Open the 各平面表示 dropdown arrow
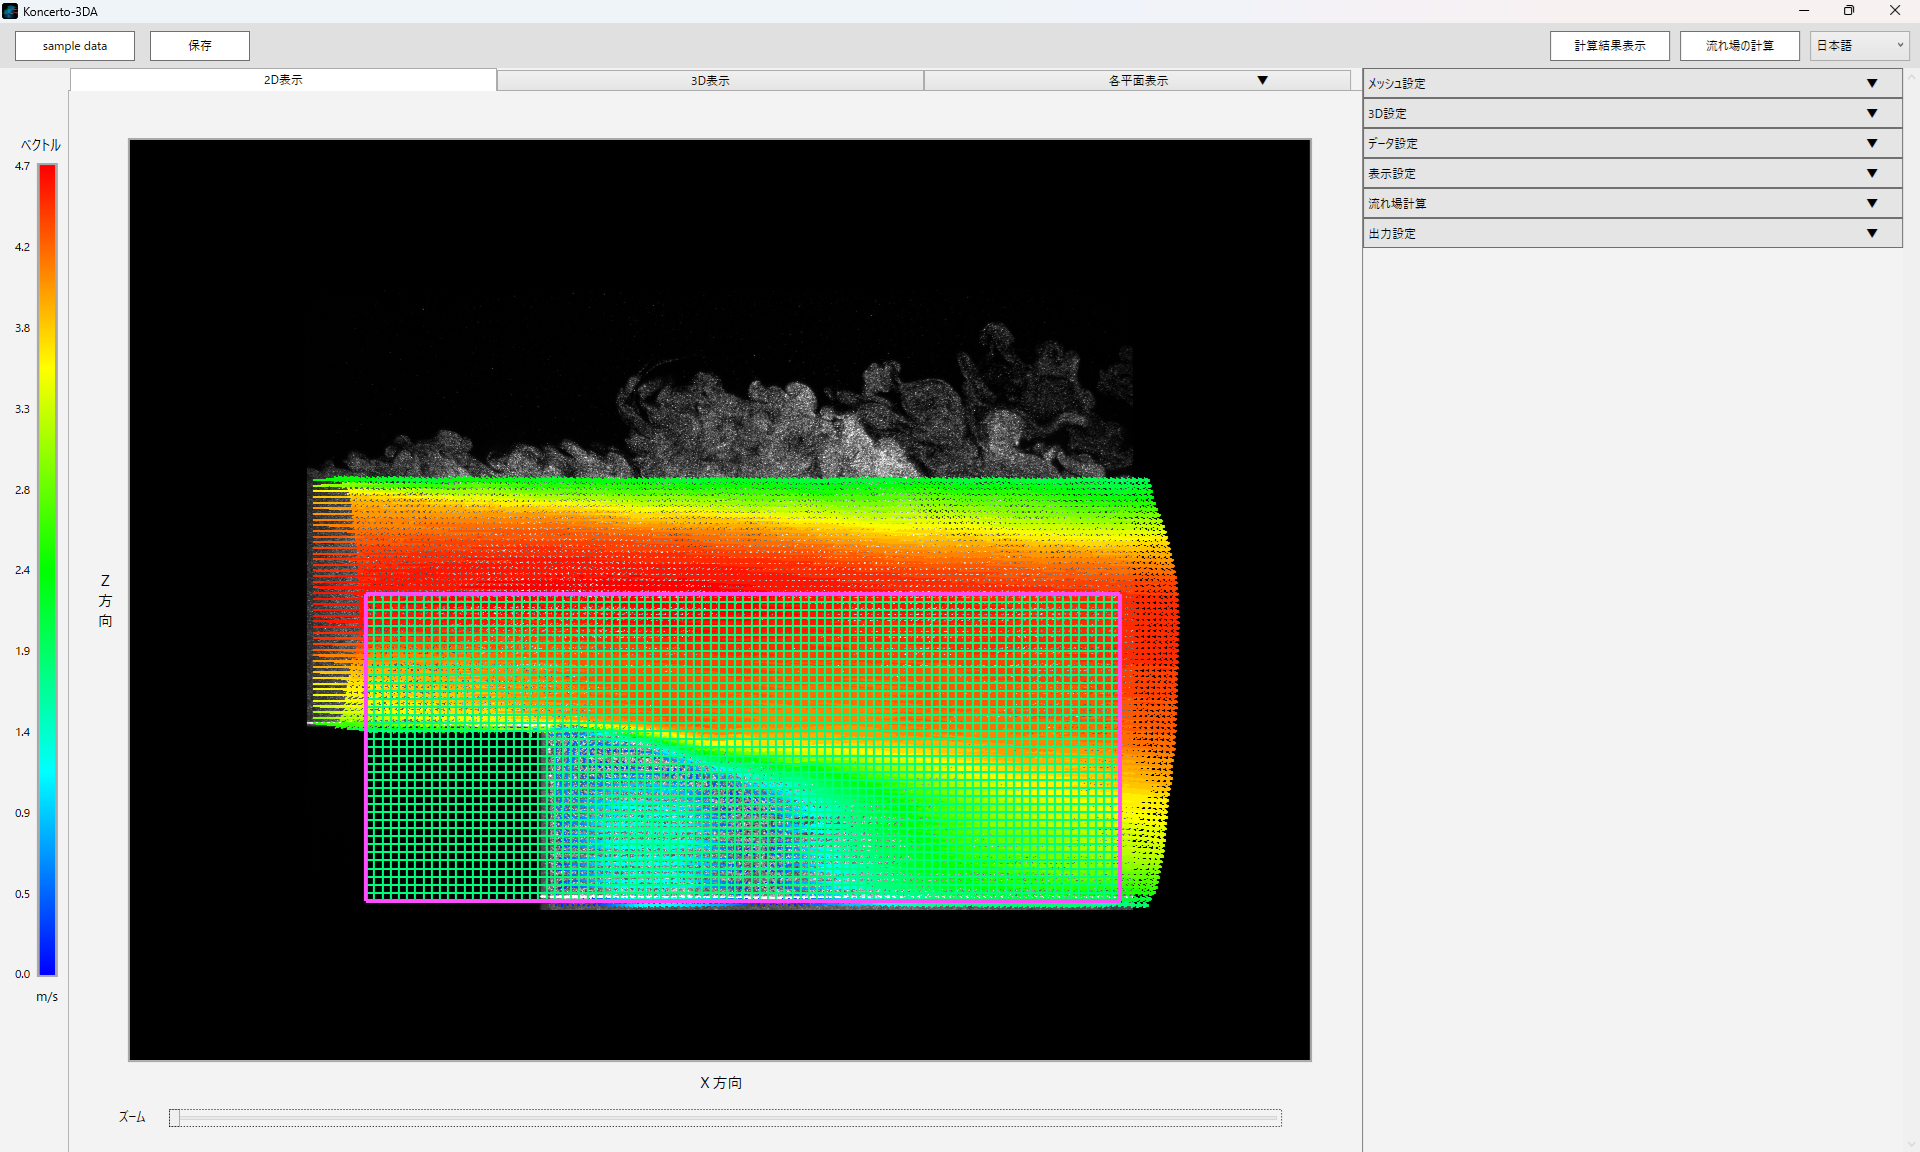 pyautogui.click(x=1262, y=80)
